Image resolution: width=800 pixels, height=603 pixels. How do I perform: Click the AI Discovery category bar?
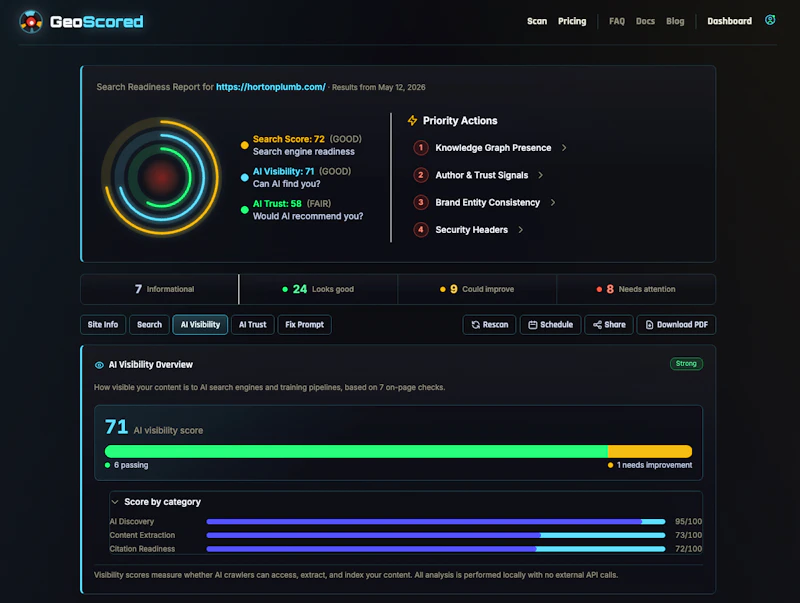pos(436,521)
